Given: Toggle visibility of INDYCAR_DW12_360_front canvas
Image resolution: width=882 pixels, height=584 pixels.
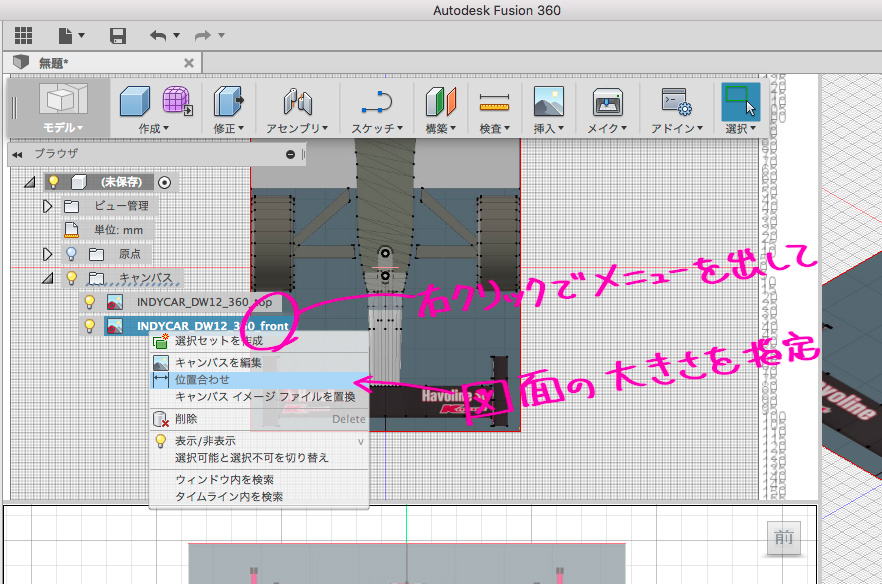Looking at the screenshot, I should pyautogui.click(x=89, y=326).
